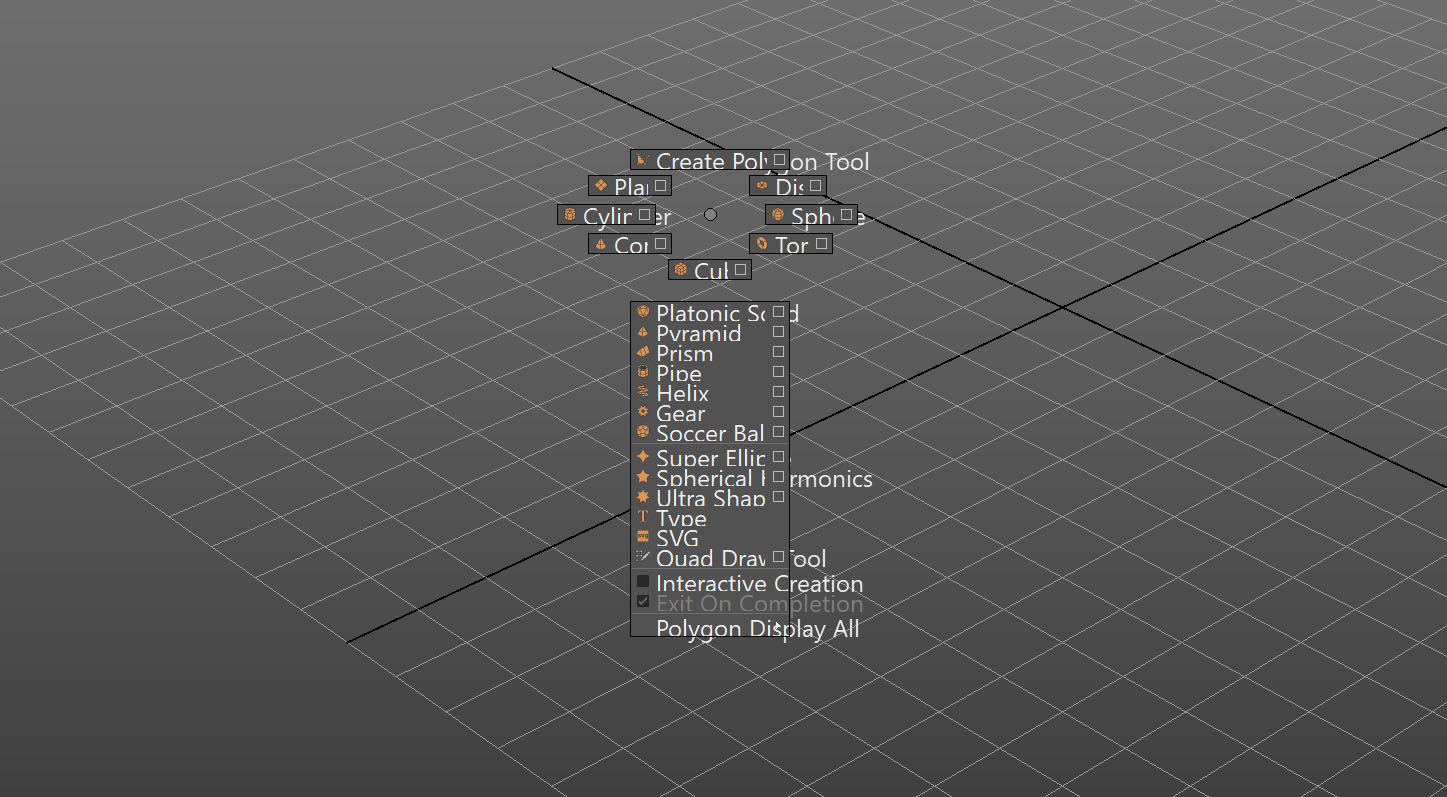
Task: Select the Soccer Ball primitive icon
Action: click(x=643, y=432)
